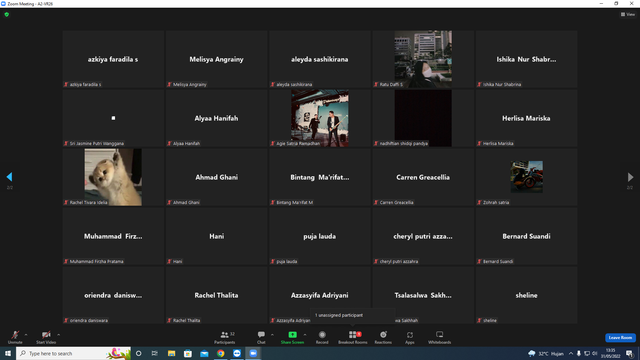Expand the chat options arrow
The width and height of the screenshot is (640, 360).
pyautogui.click(x=272, y=335)
